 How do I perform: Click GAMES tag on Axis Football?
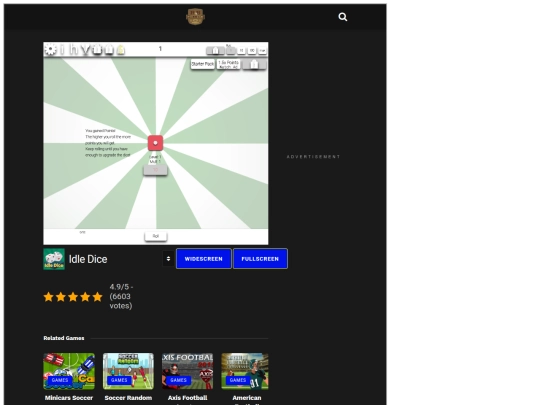[x=178, y=380]
